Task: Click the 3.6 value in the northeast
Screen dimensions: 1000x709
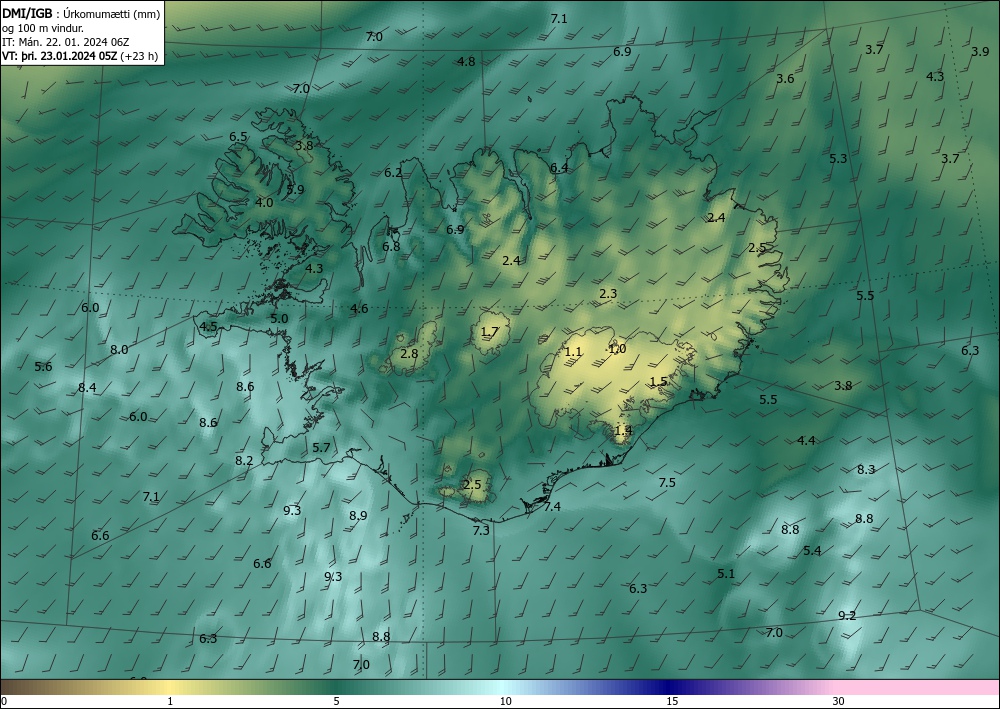Action: point(785,78)
